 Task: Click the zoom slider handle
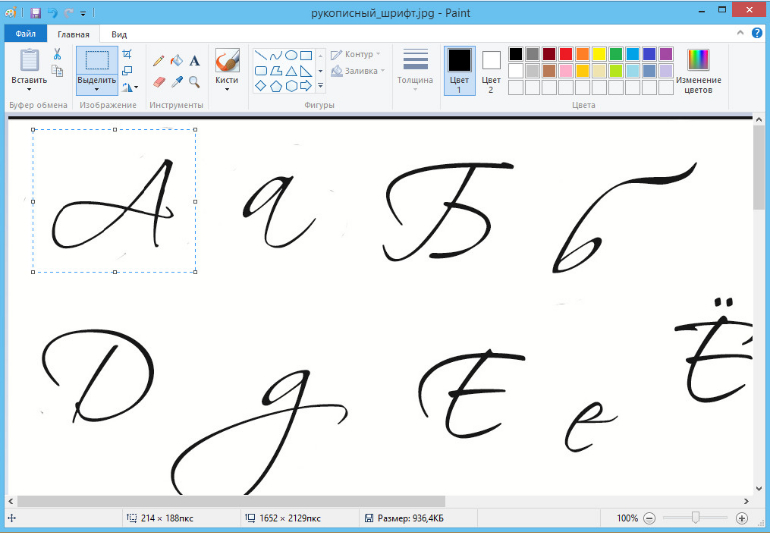[x=695, y=518]
